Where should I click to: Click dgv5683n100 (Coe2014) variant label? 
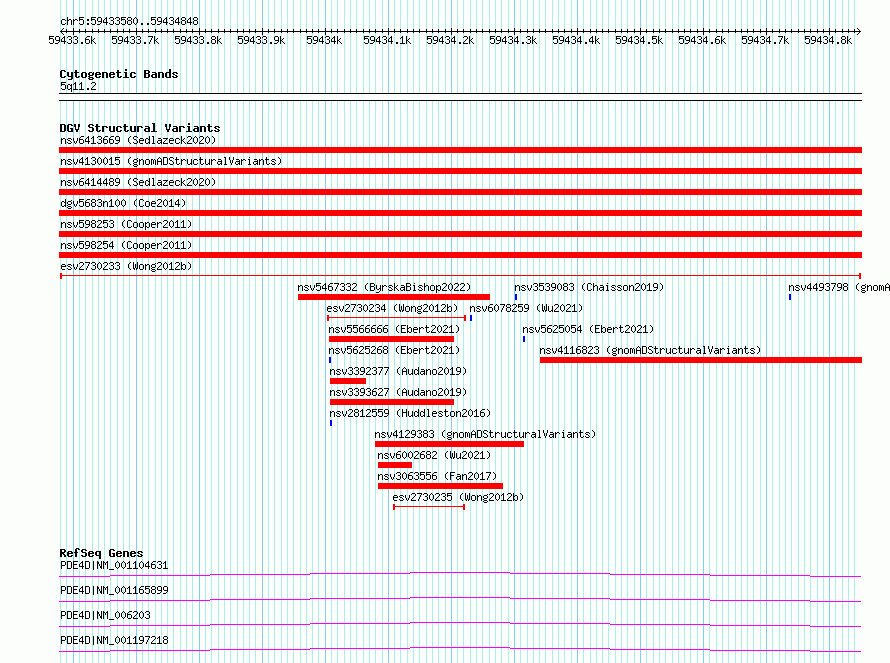123,203
